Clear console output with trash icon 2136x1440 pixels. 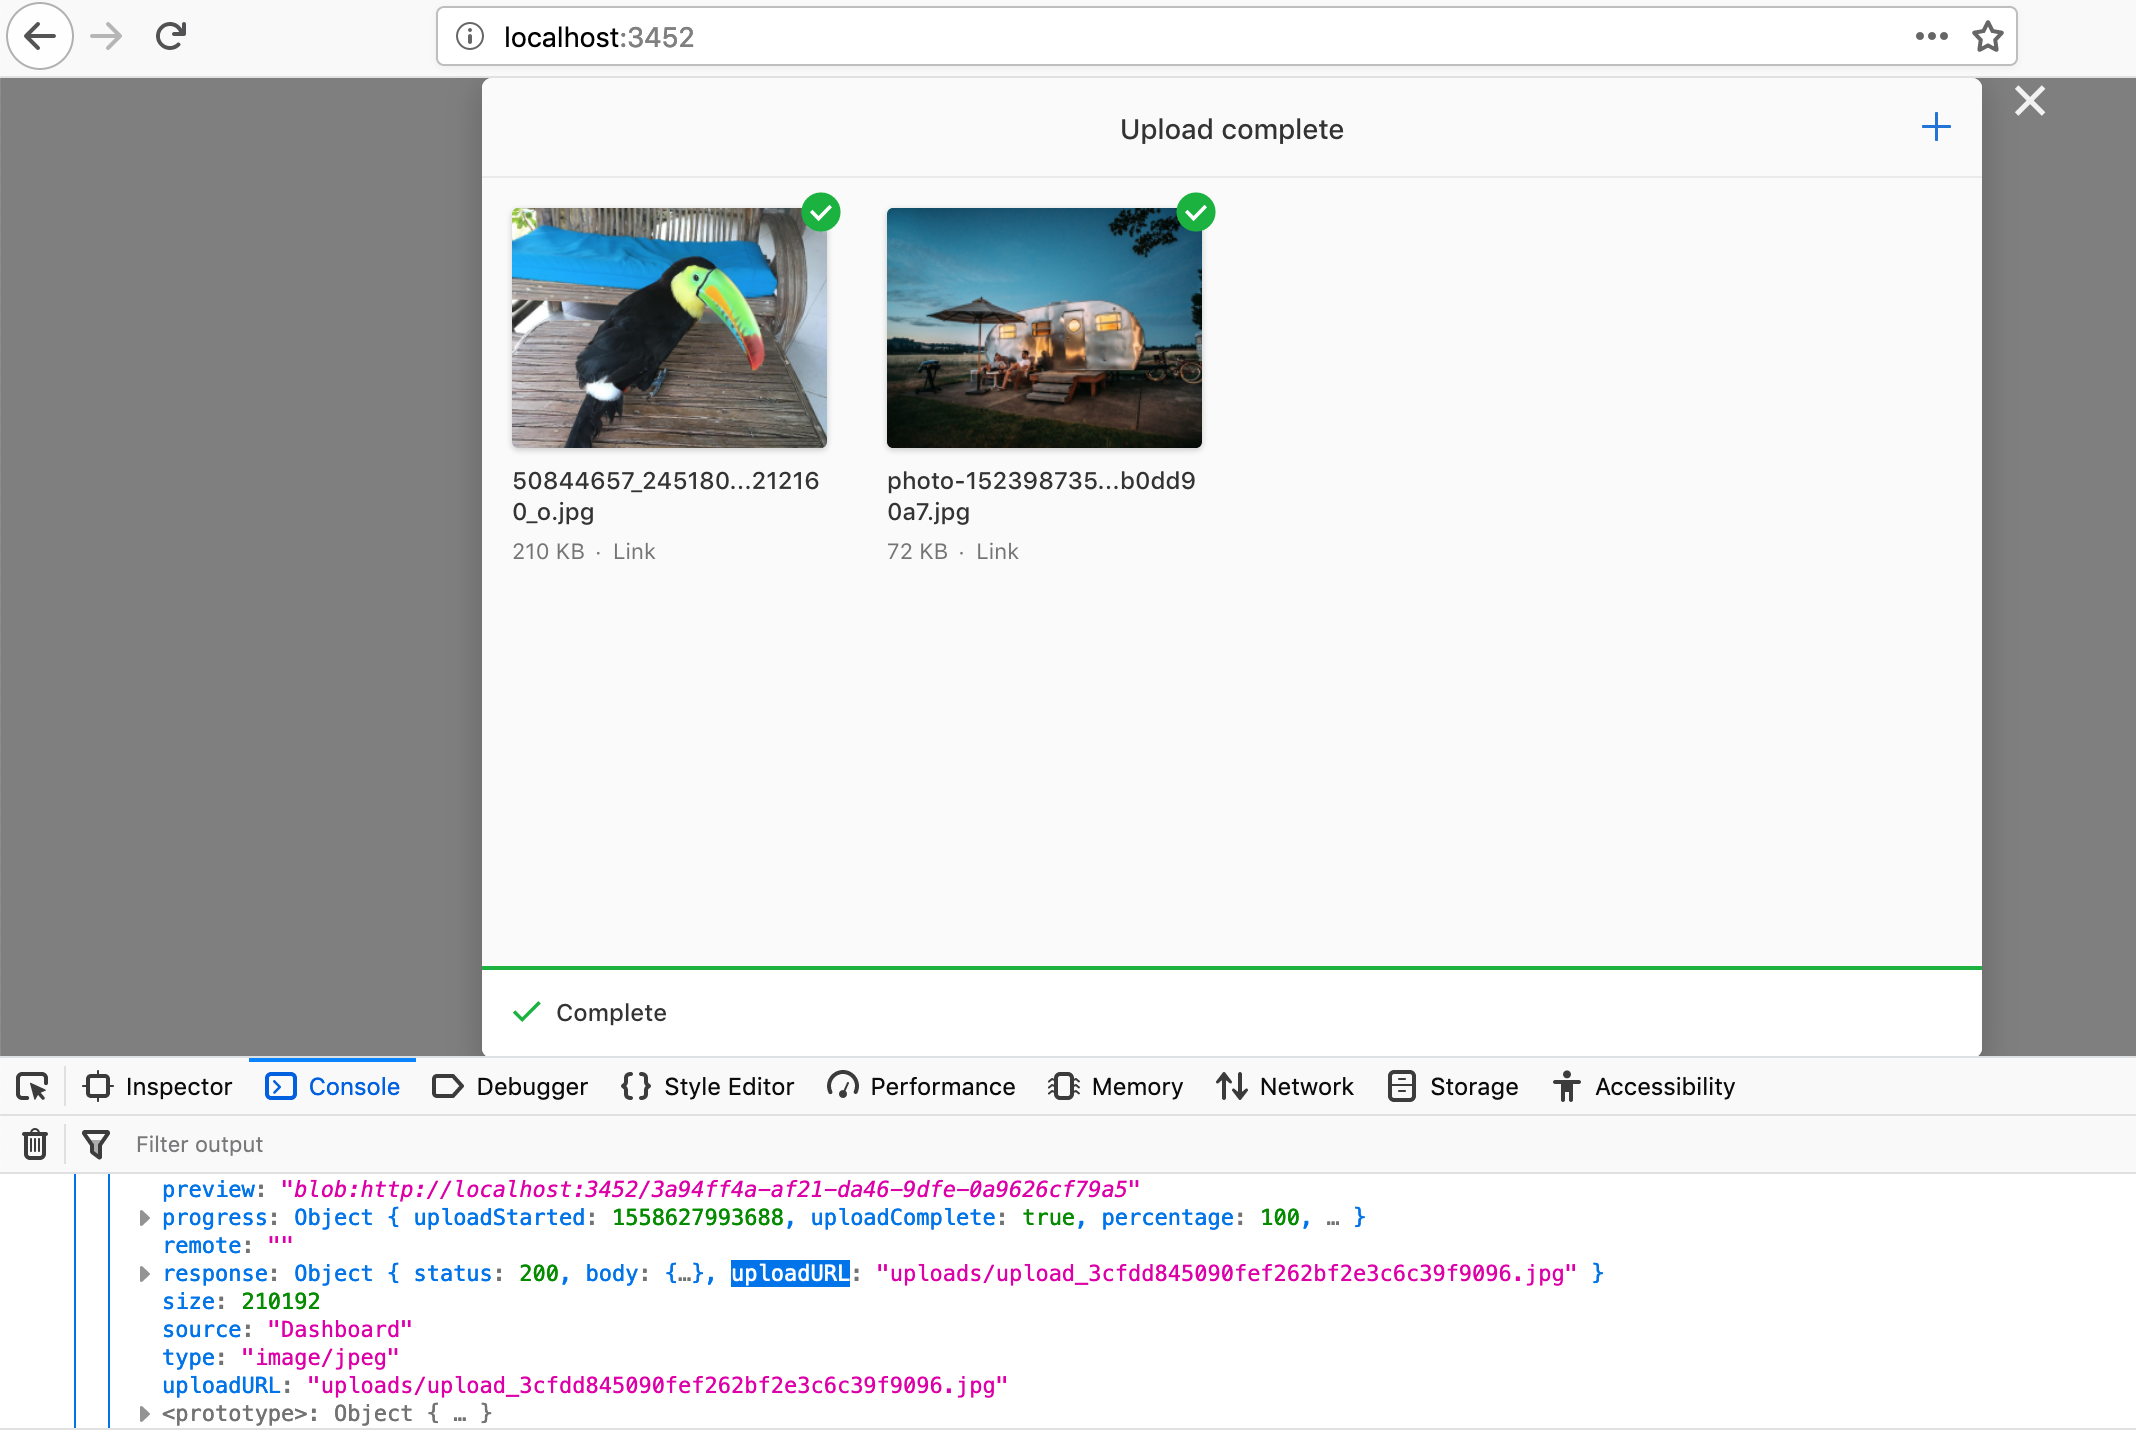34,1143
